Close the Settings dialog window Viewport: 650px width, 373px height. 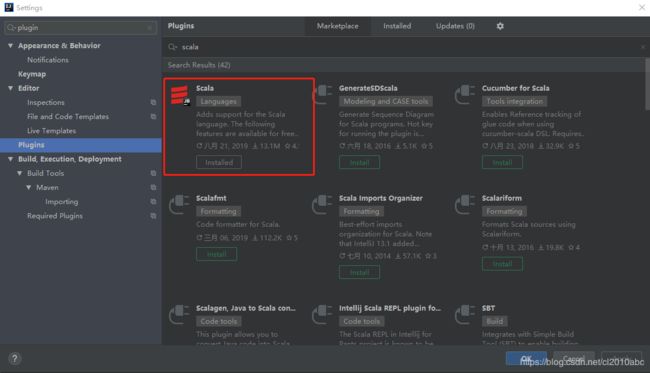642,7
